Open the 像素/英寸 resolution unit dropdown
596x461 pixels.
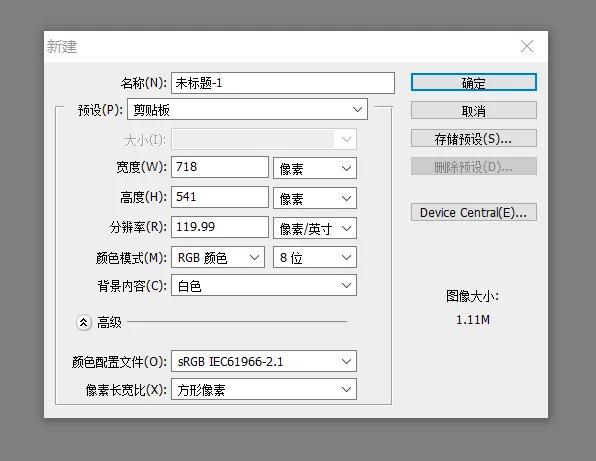tap(315, 228)
